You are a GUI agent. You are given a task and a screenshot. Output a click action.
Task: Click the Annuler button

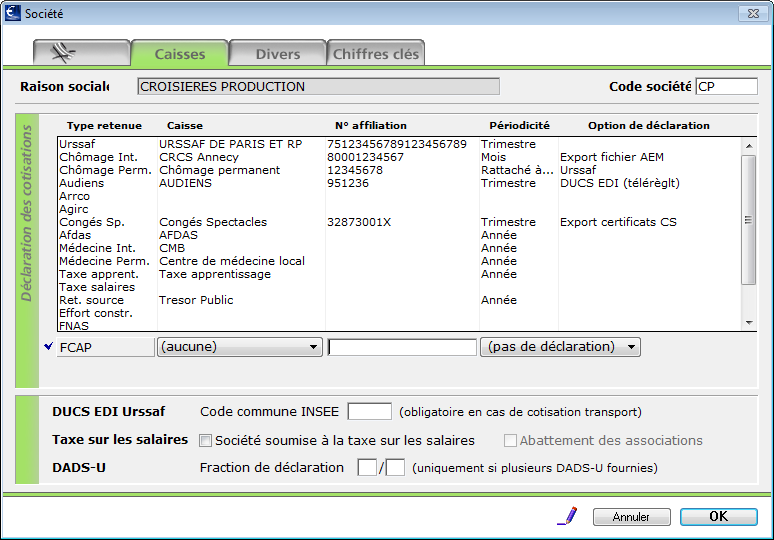pyautogui.click(x=631, y=517)
